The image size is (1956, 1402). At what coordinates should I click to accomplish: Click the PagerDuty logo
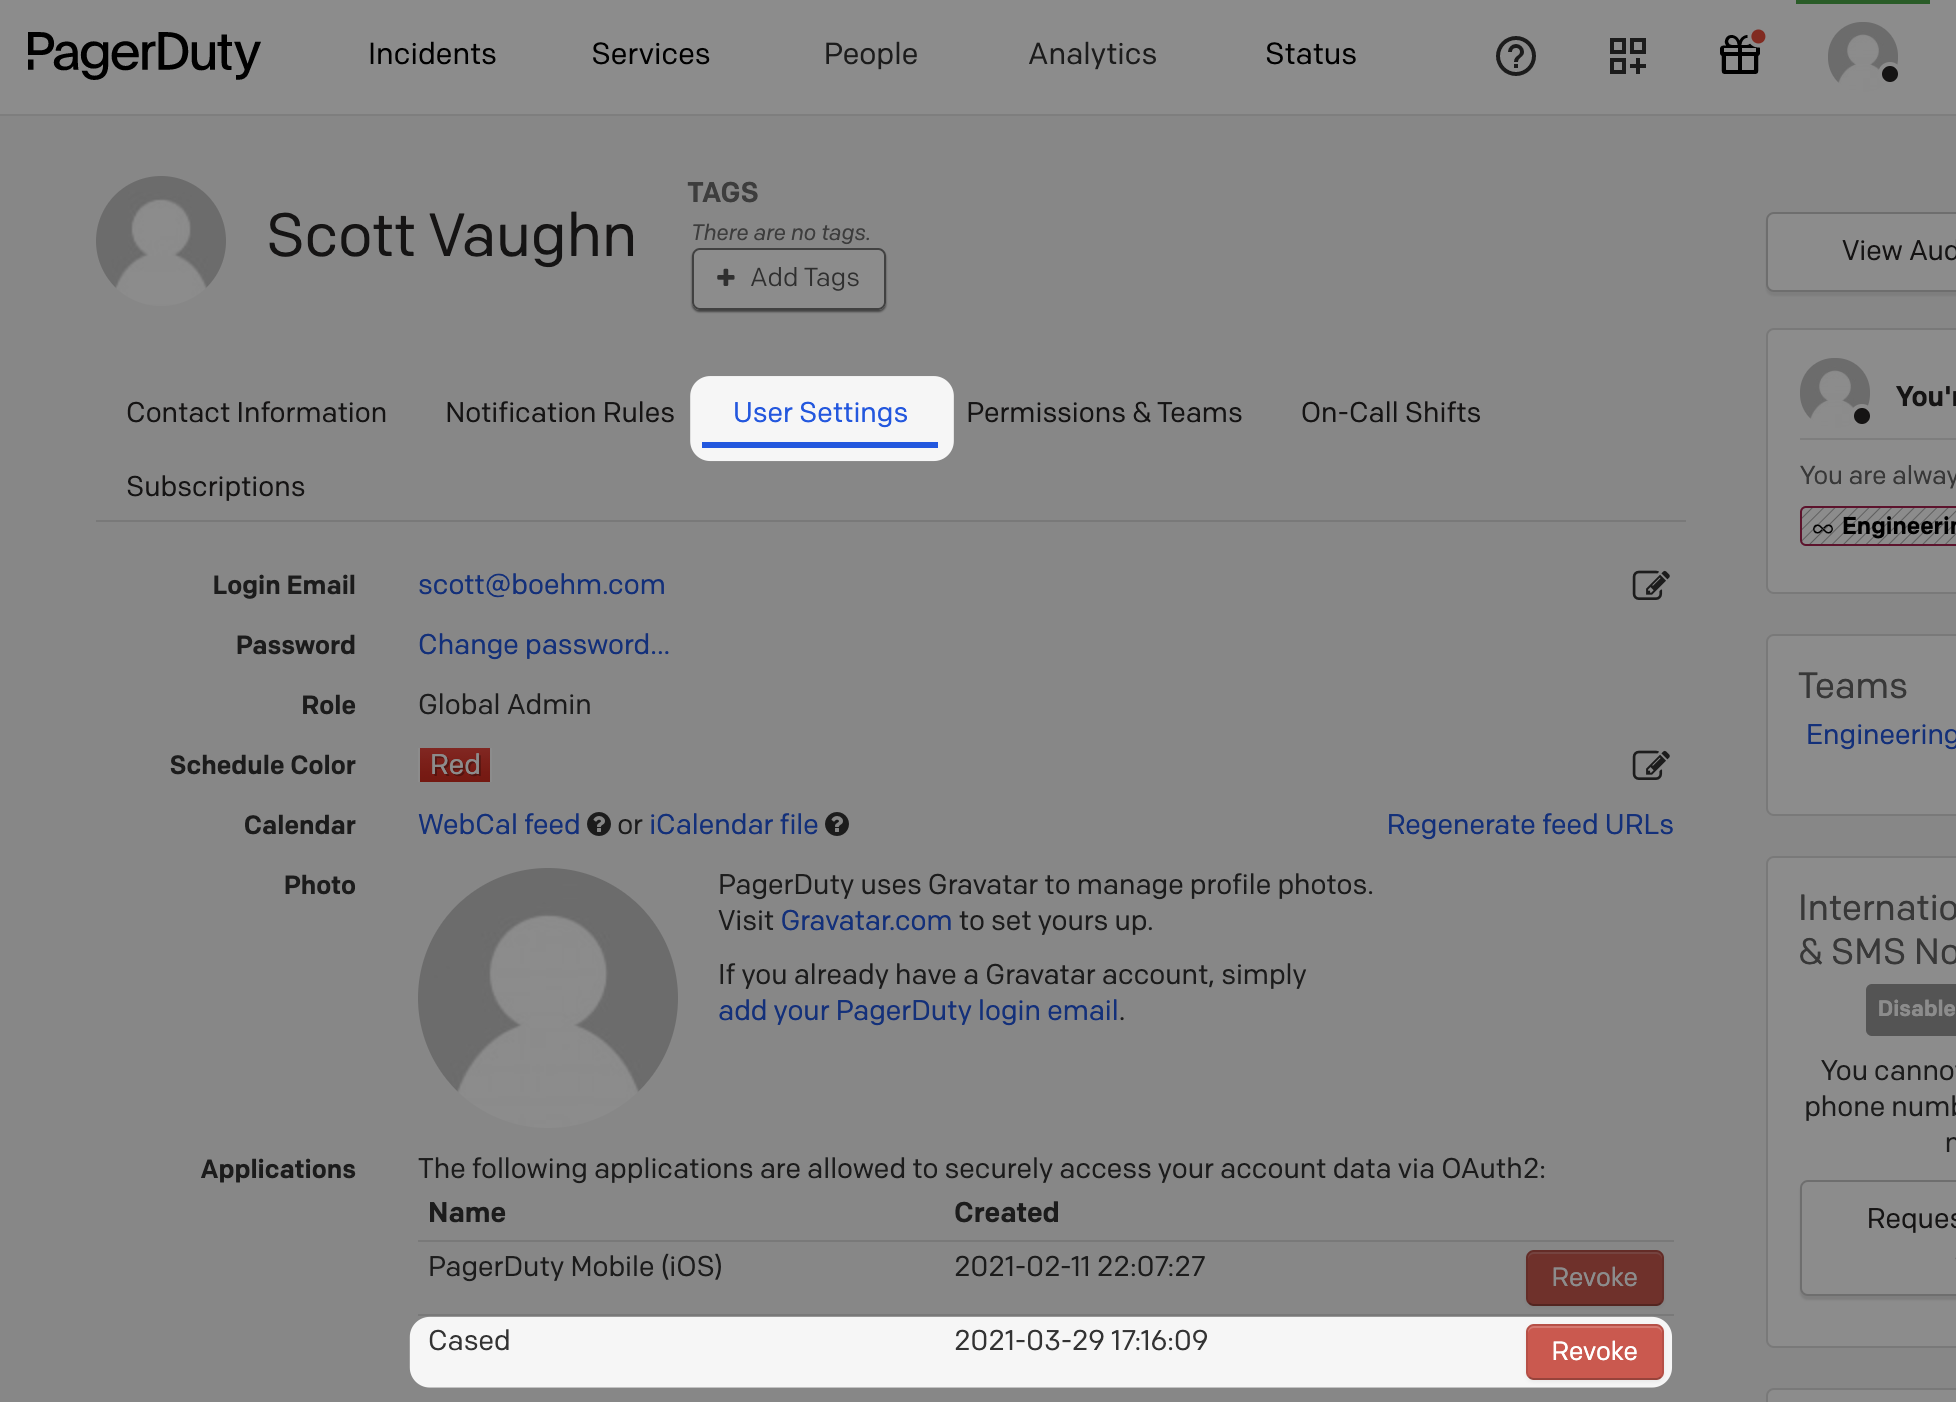pyautogui.click(x=143, y=53)
